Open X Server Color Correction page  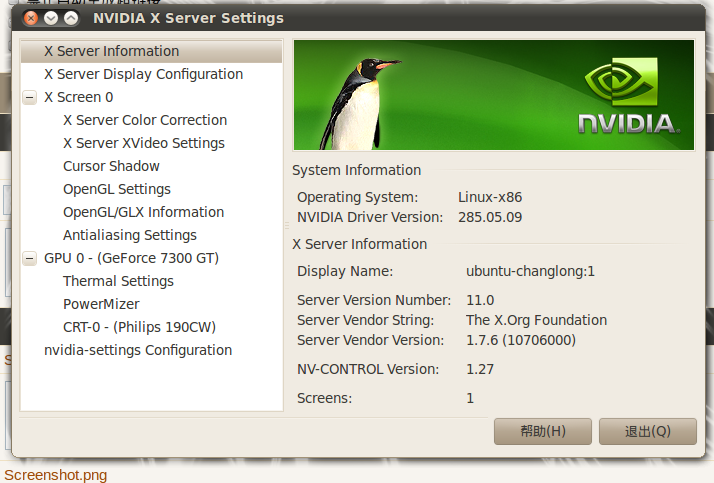(x=144, y=120)
